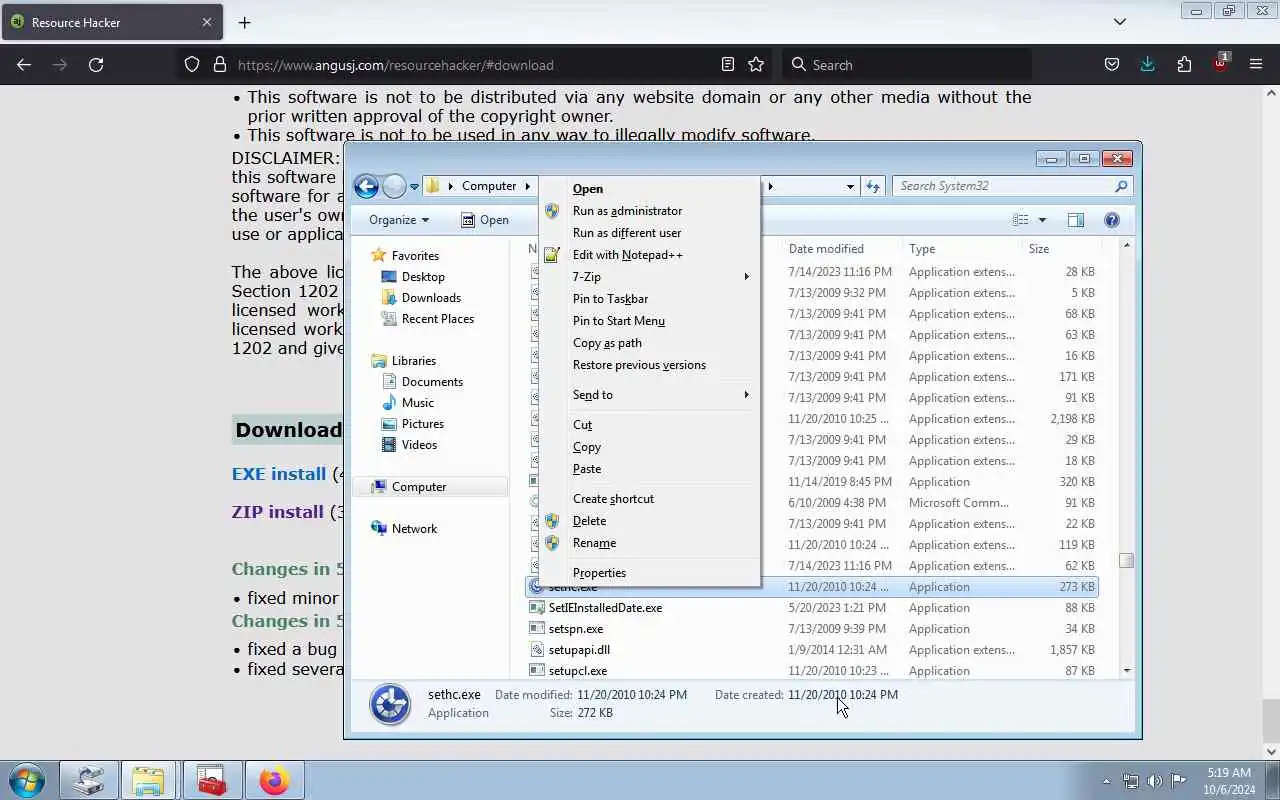The image size is (1280, 800).
Task: Select Cut from context menu
Action: 650,425
